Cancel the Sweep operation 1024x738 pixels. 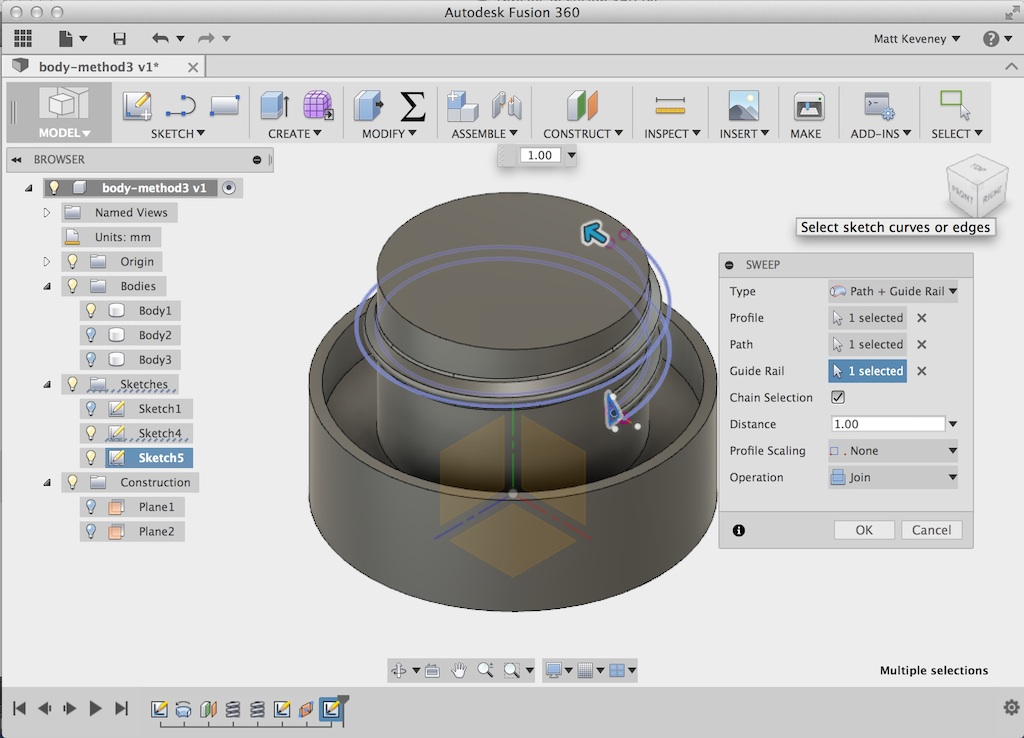point(931,529)
